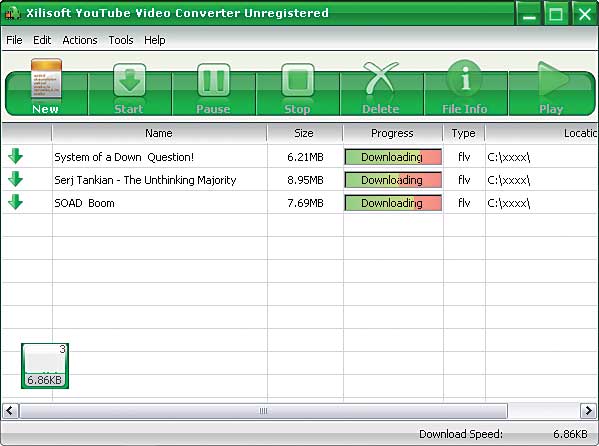
Task: Click the C:\xxxx\ location of SOAD Boom
Action: tap(509, 203)
